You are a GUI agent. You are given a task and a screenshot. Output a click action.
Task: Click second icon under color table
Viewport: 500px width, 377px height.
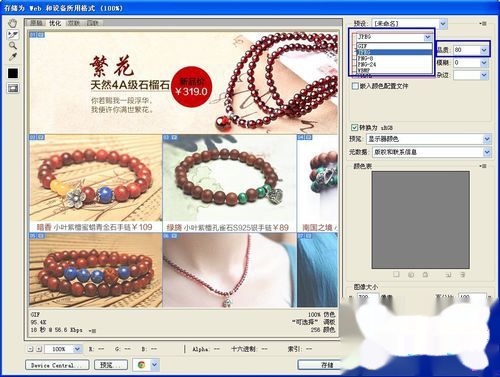pos(411,275)
